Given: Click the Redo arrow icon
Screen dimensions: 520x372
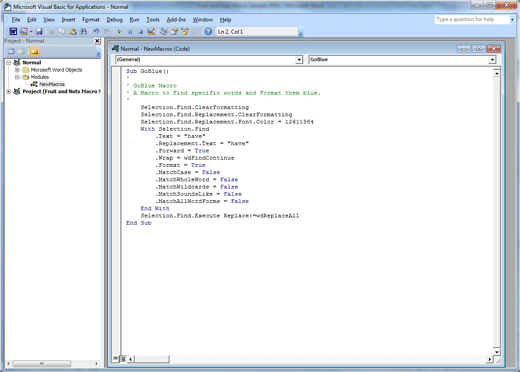Looking at the screenshot, I should [x=107, y=32].
